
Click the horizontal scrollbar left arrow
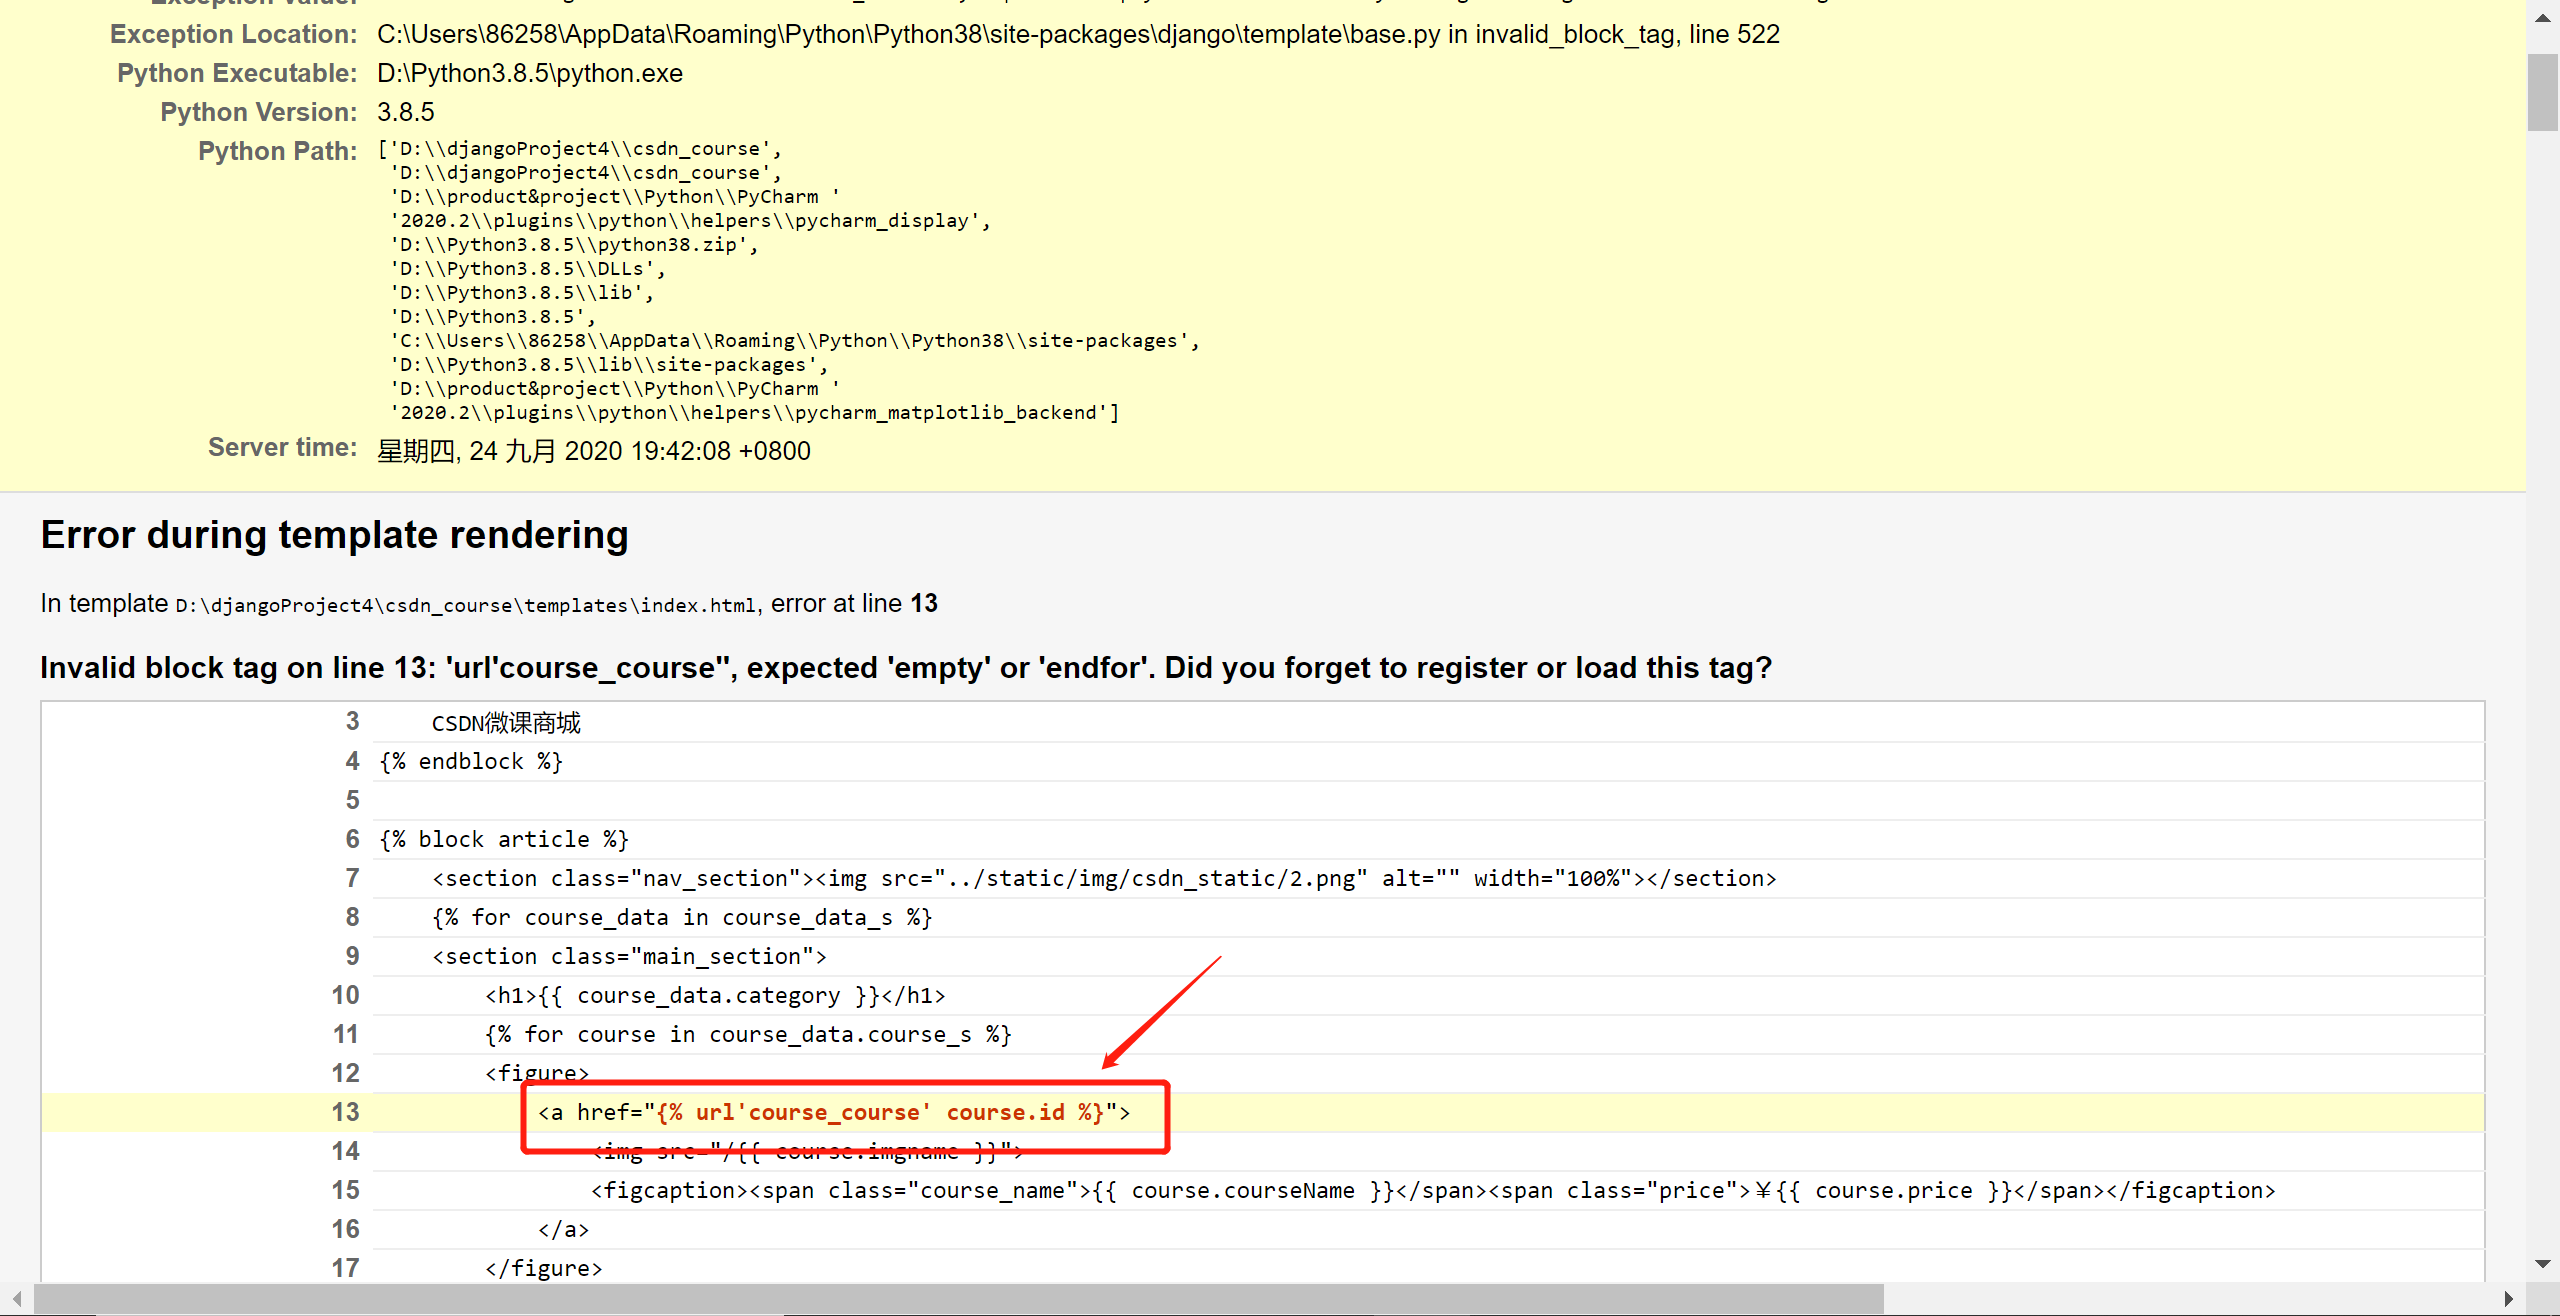click(x=16, y=1298)
